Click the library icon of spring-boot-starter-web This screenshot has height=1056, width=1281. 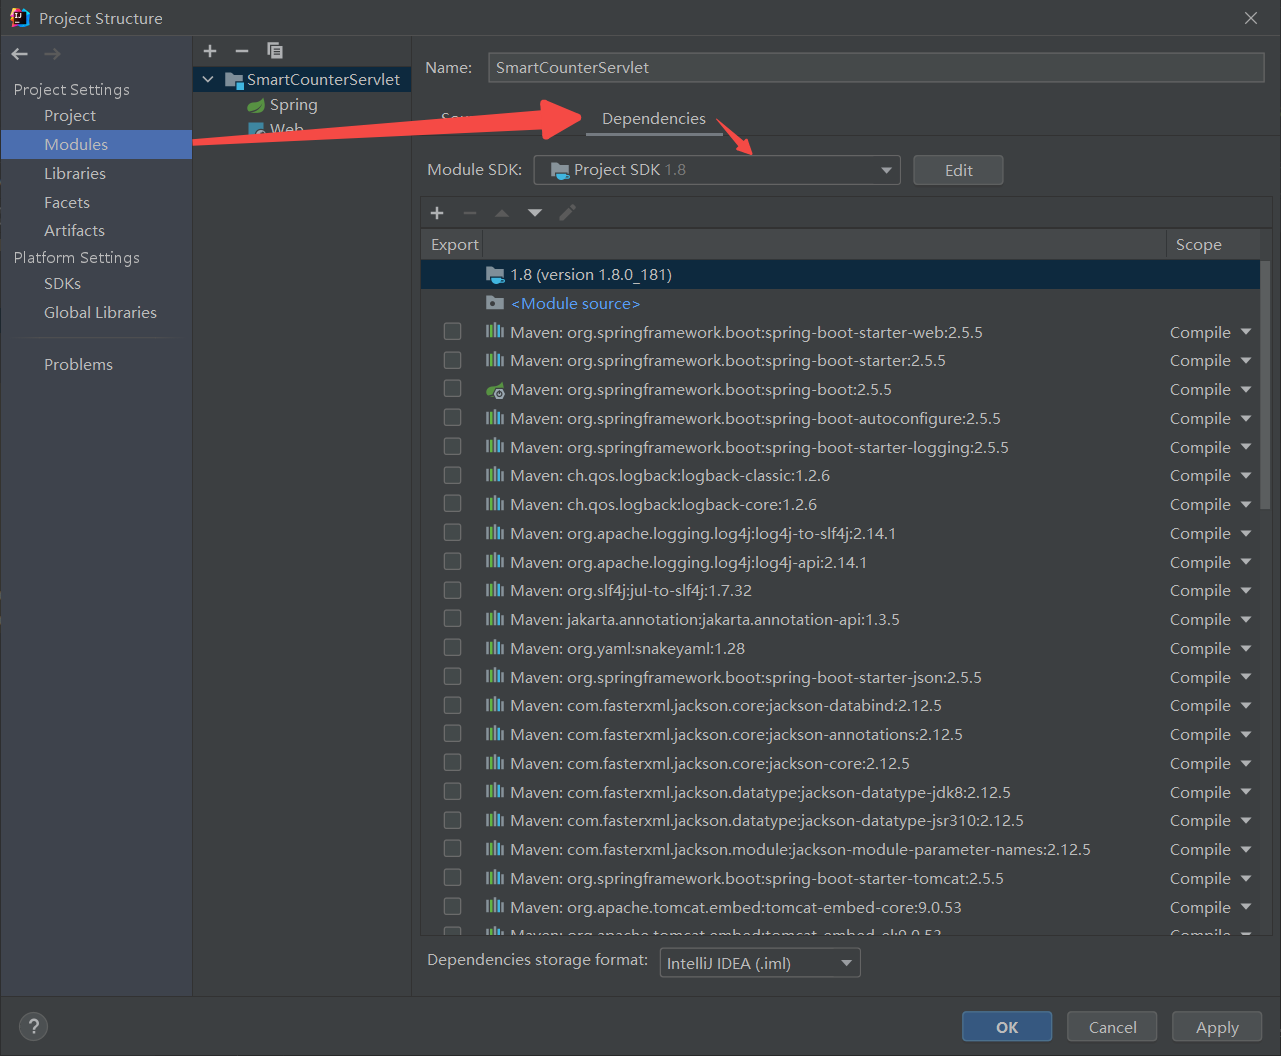[x=495, y=331]
